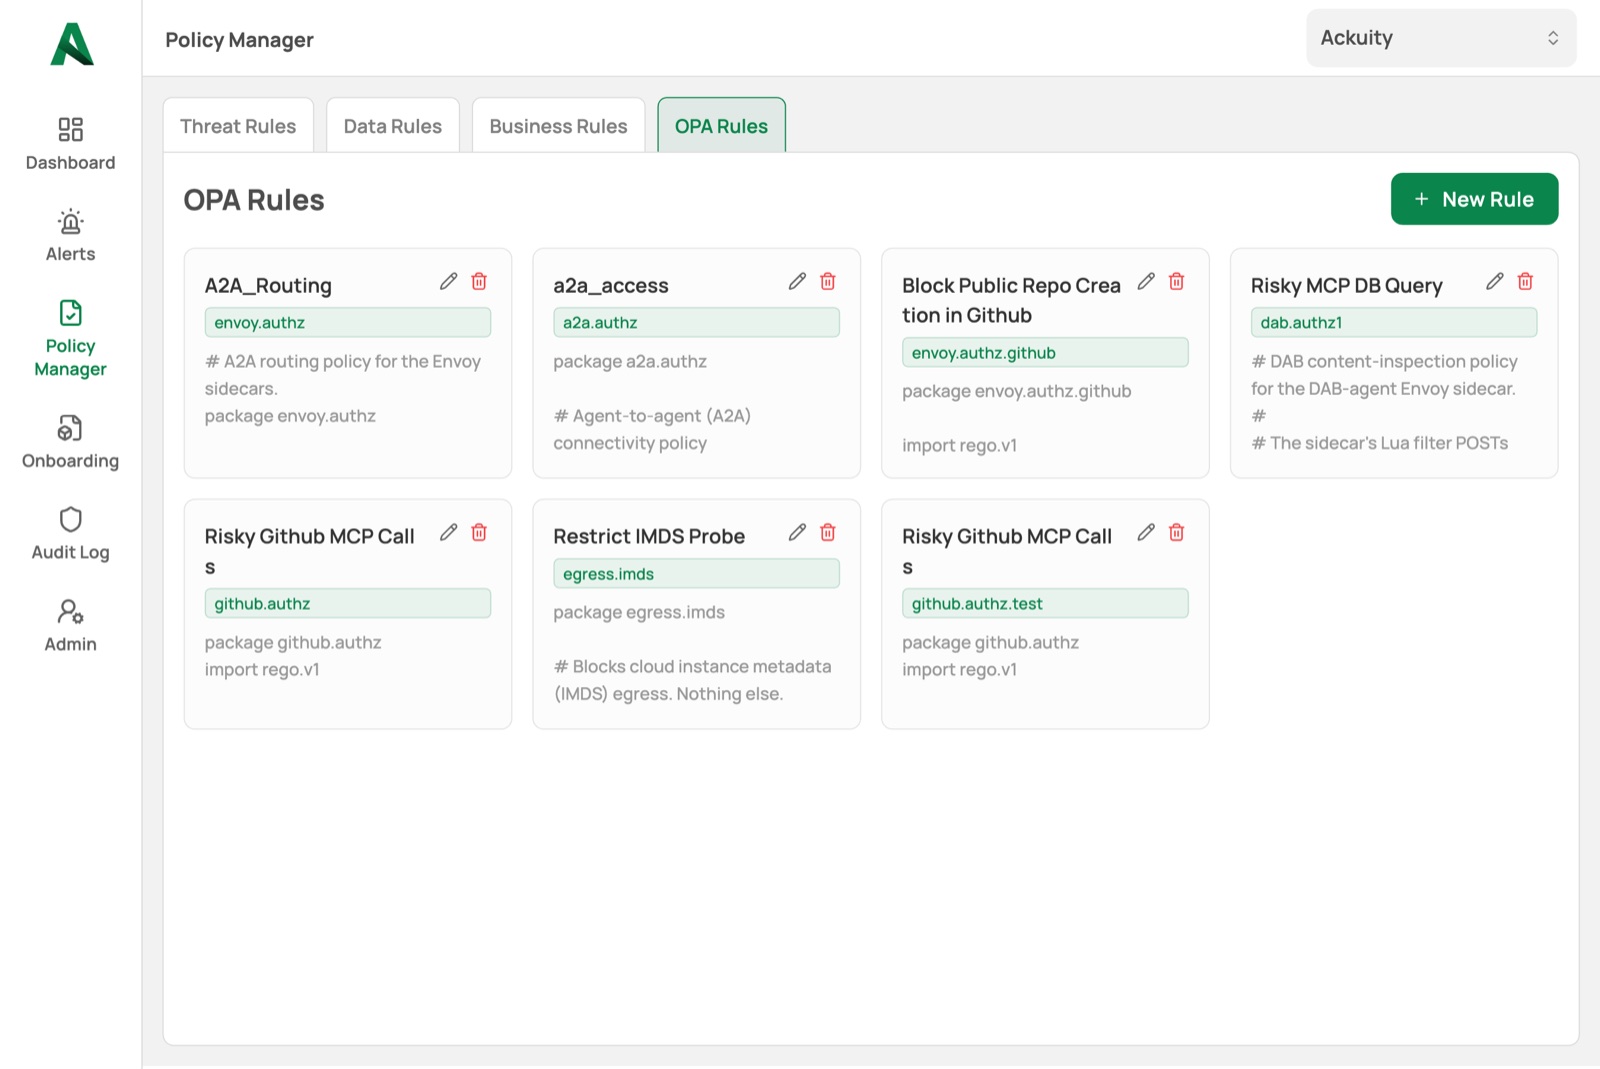Image resolution: width=1600 pixels, height=1069 pixels.
Task: Click the A2A_Routing card title
Action: (x=268, y=285)
